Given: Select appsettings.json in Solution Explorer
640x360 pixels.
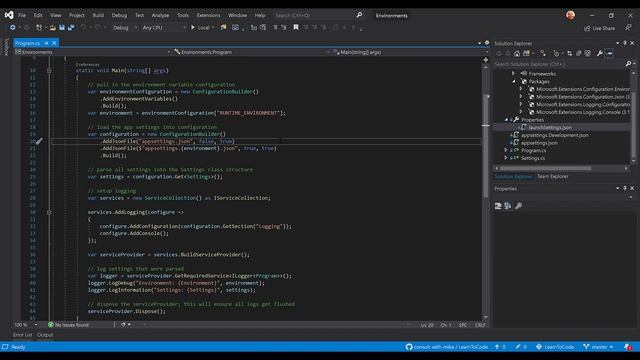Looking at the screenshot, I should (x=539, y=143).
